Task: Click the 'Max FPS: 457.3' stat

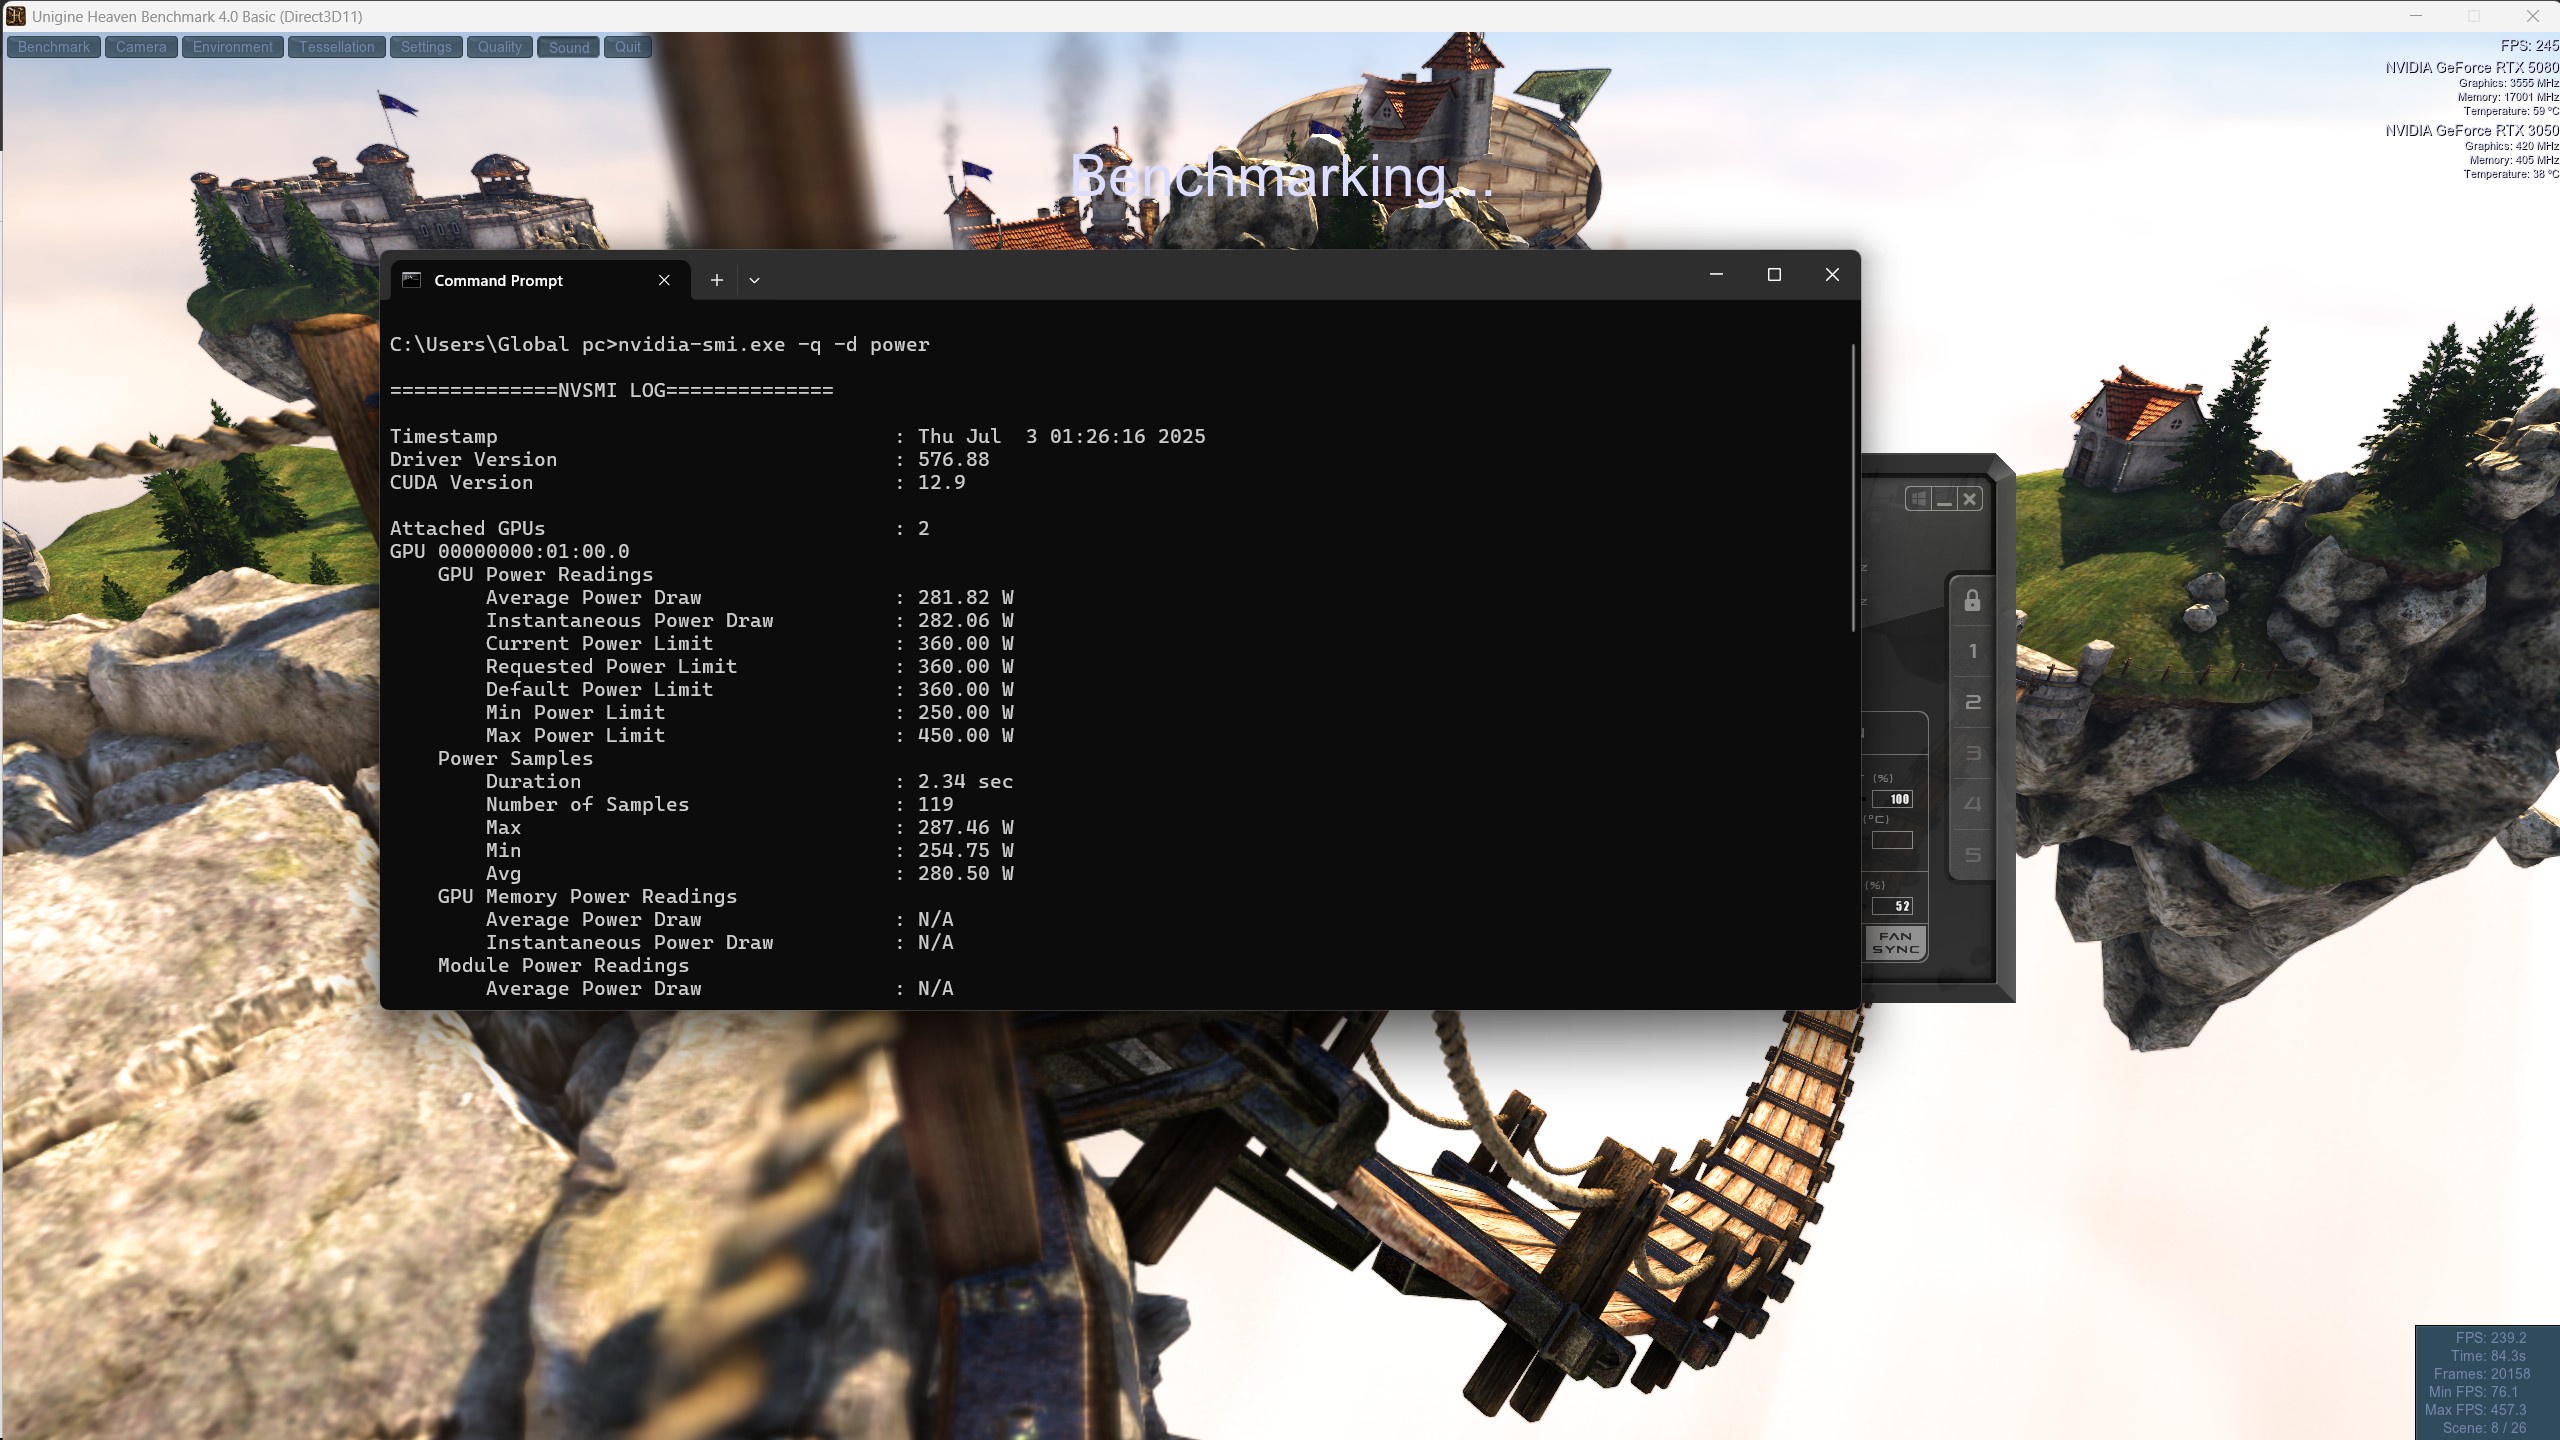Action: pos(2475,1410)
